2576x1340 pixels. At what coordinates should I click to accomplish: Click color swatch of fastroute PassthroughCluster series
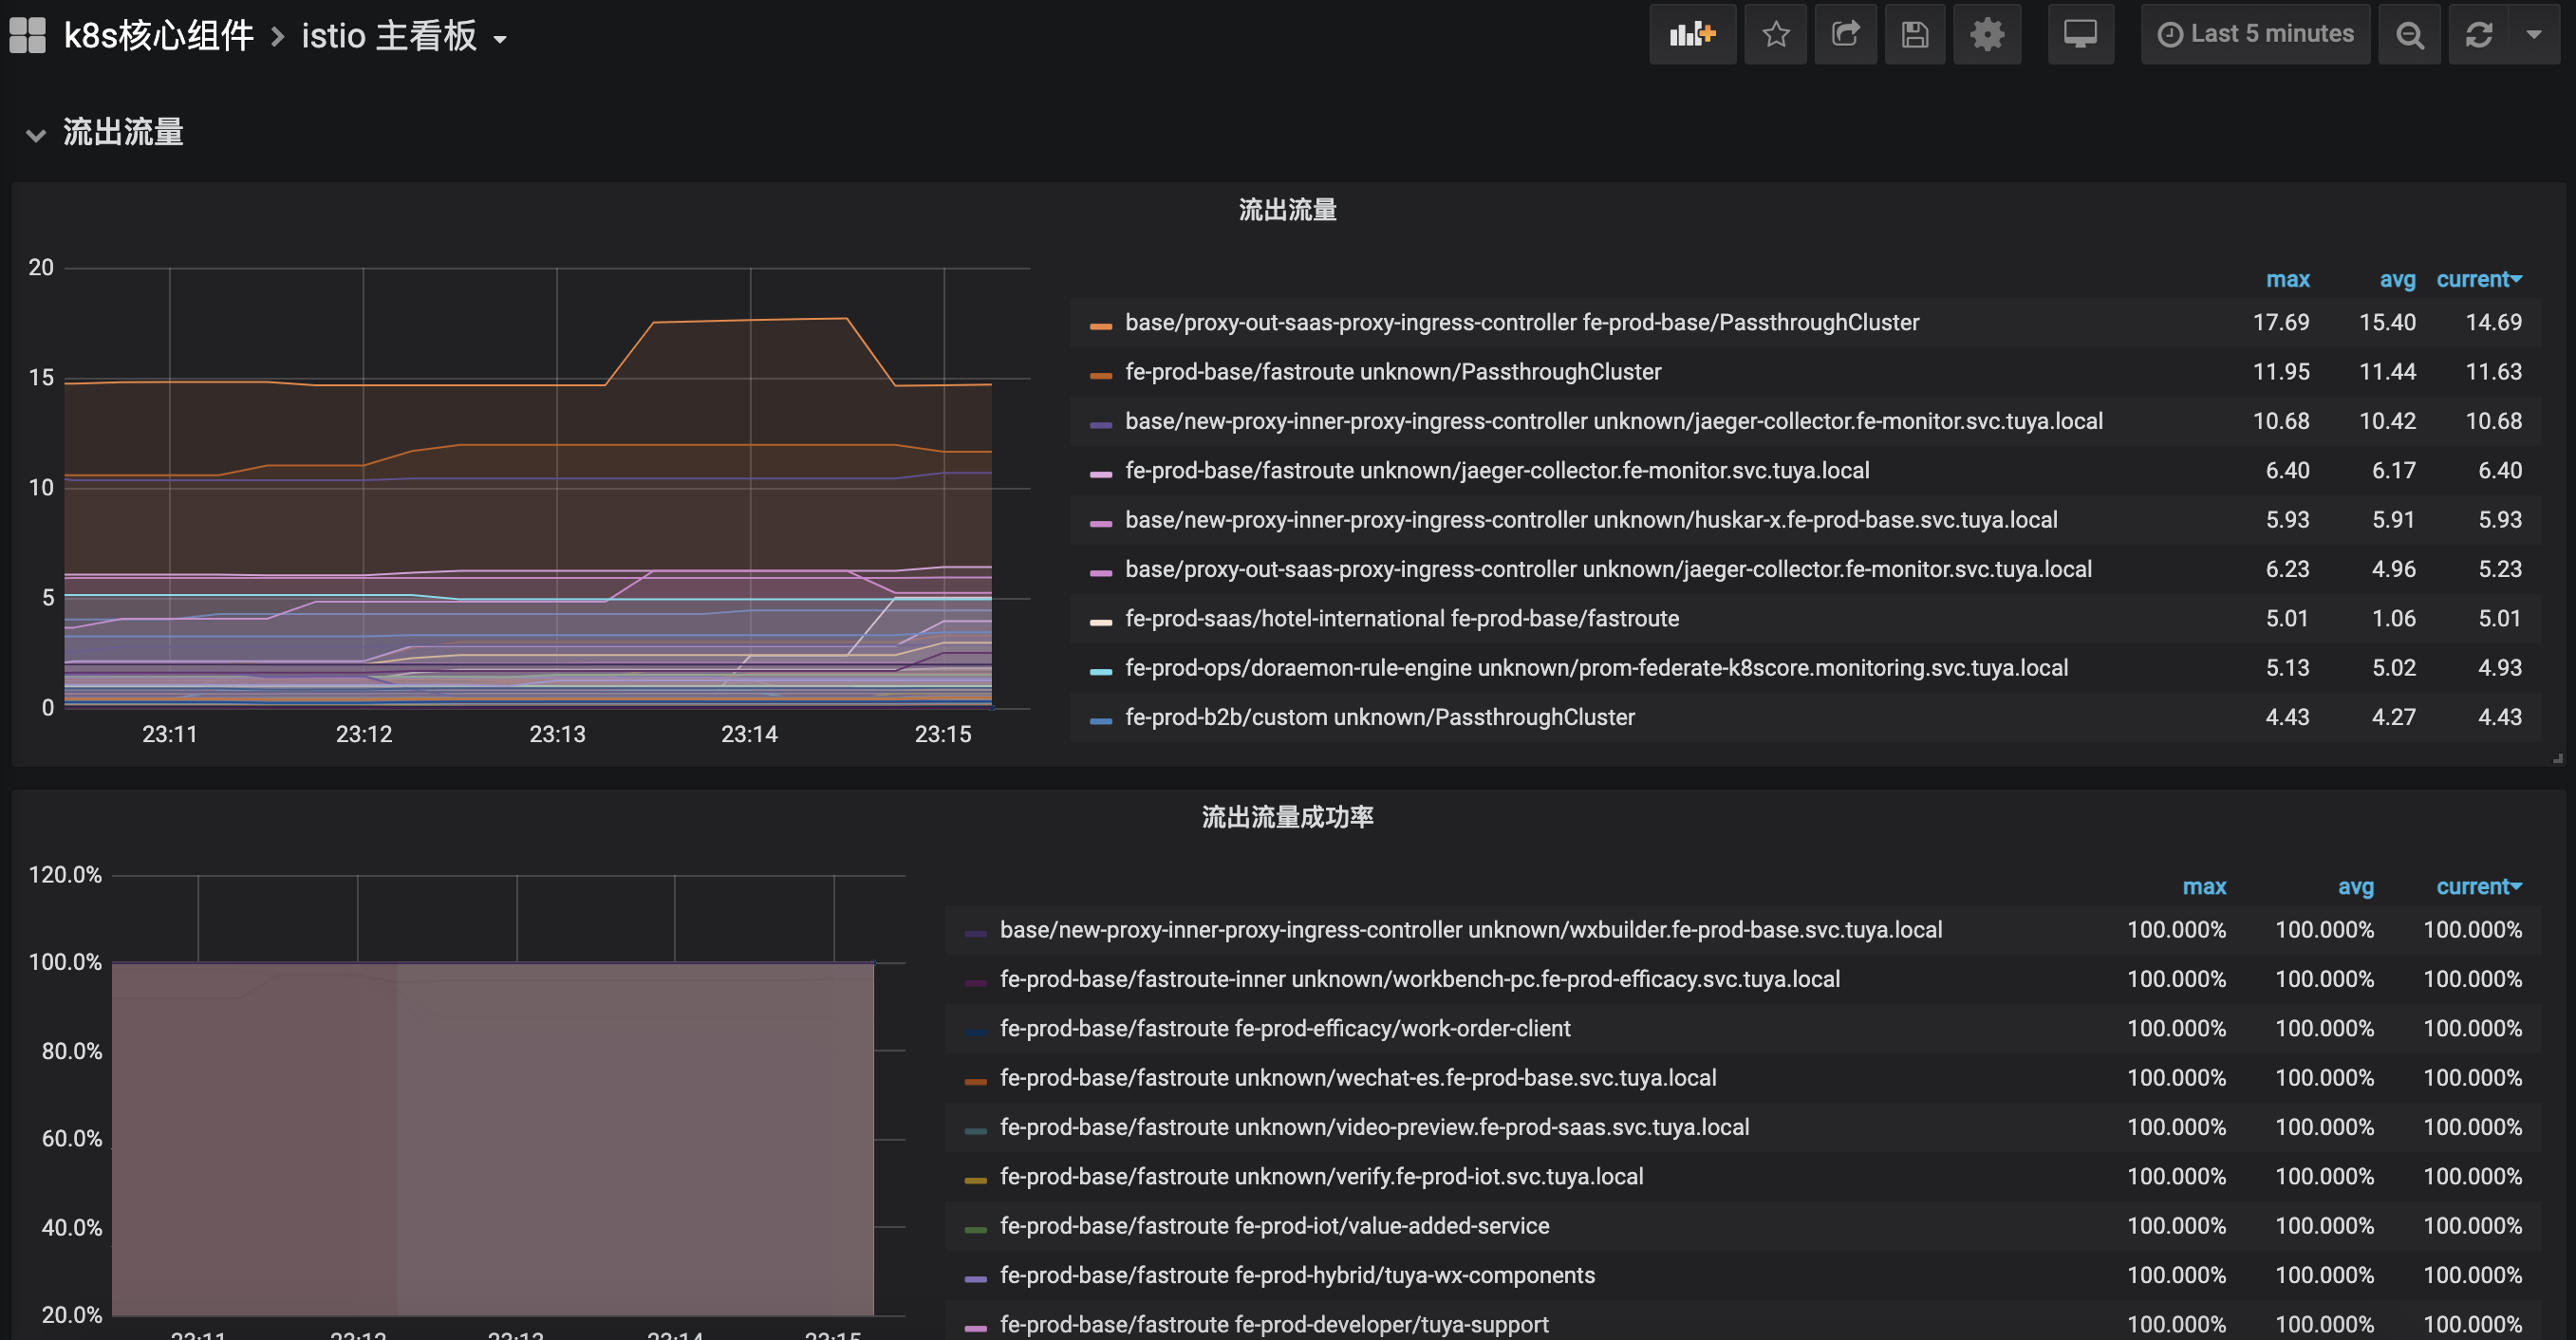[1100, 374]
